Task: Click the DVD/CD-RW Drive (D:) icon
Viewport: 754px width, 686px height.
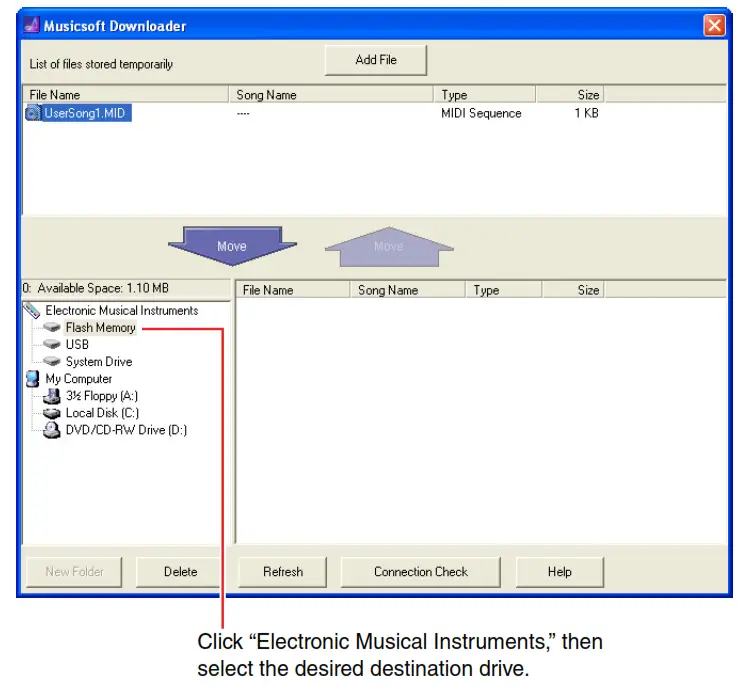Action: pos(51,430)
